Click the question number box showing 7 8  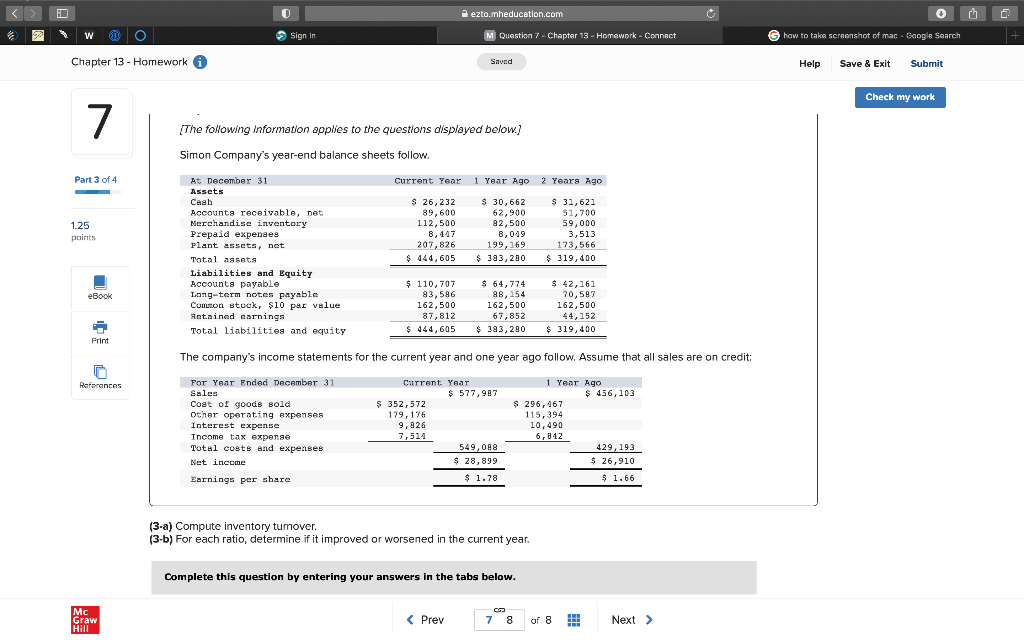(x=499, y=620)
